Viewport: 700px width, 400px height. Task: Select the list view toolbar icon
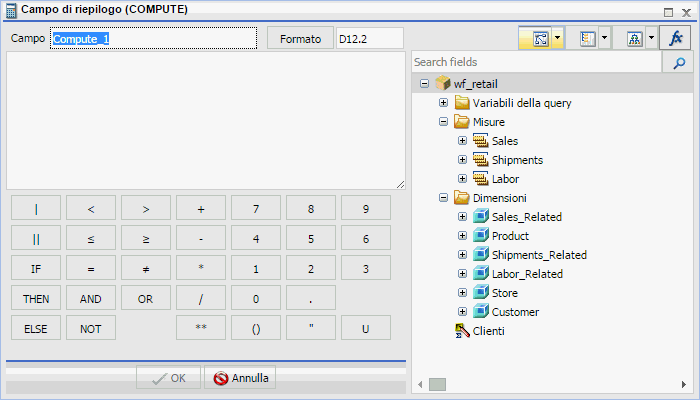pyautogui.click(x=588, y=39)
